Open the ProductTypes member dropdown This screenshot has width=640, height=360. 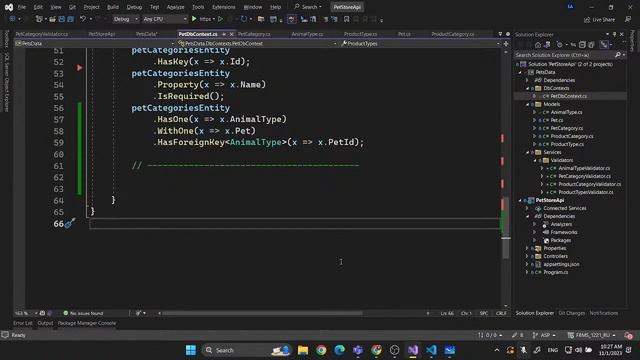420,43
